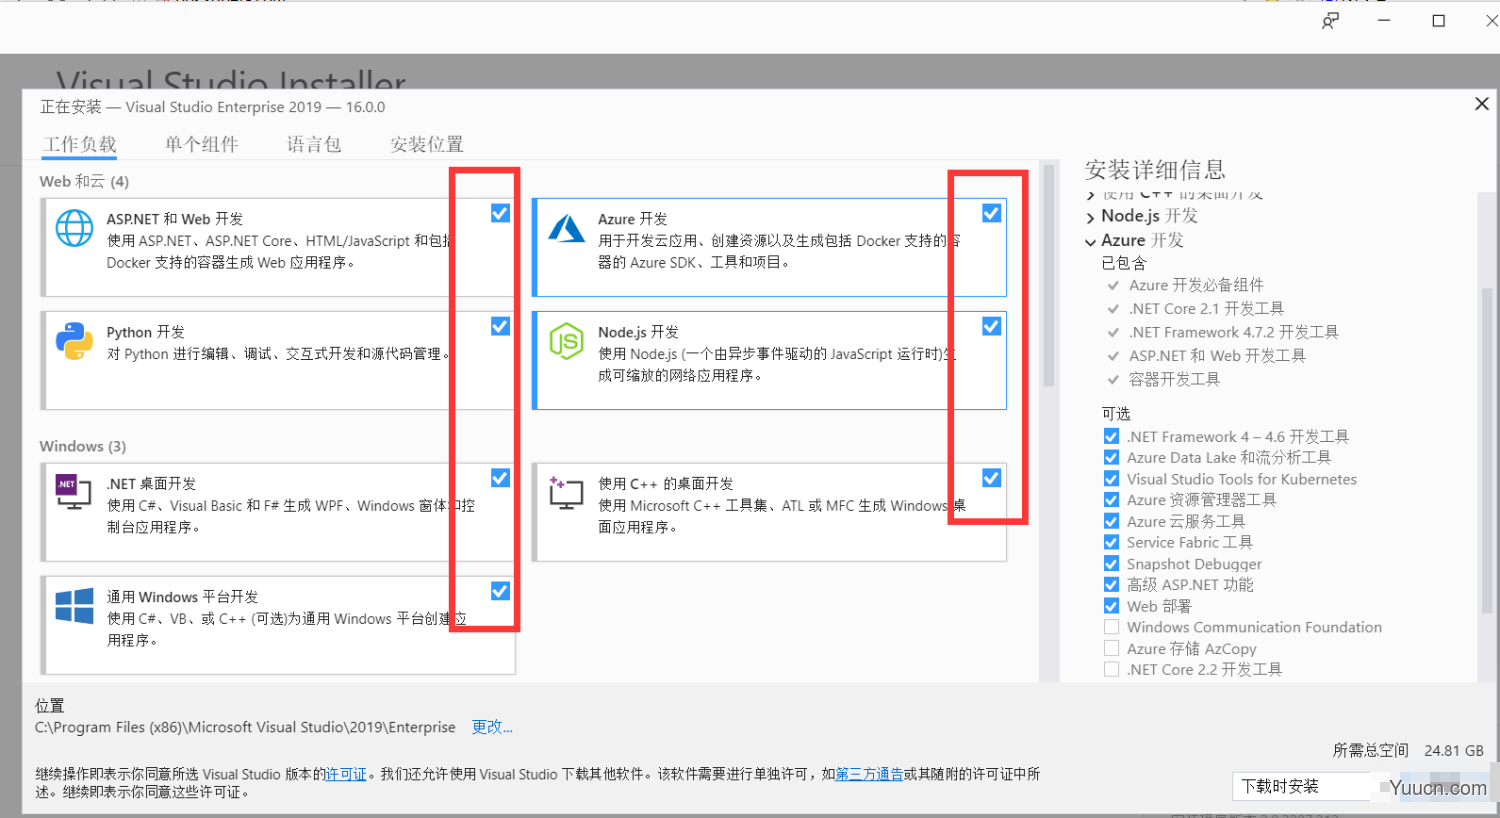Viewport: 1500px width, 818px height.
Task: Click the 更改... location link
Action: (492, 727)
